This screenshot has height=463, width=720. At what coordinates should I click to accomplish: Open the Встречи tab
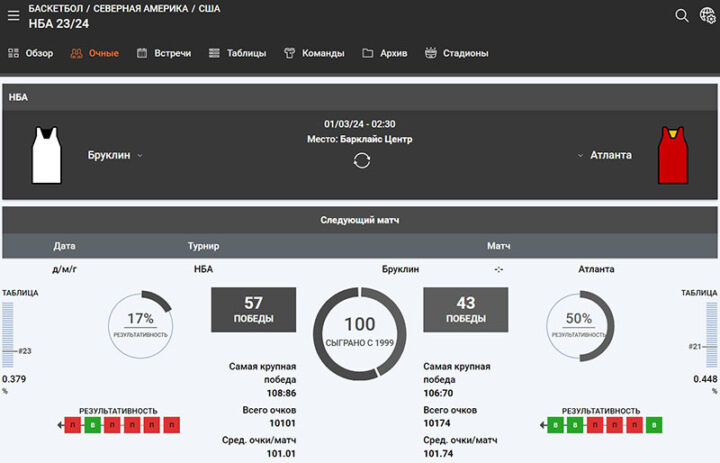tap(163, 53)
